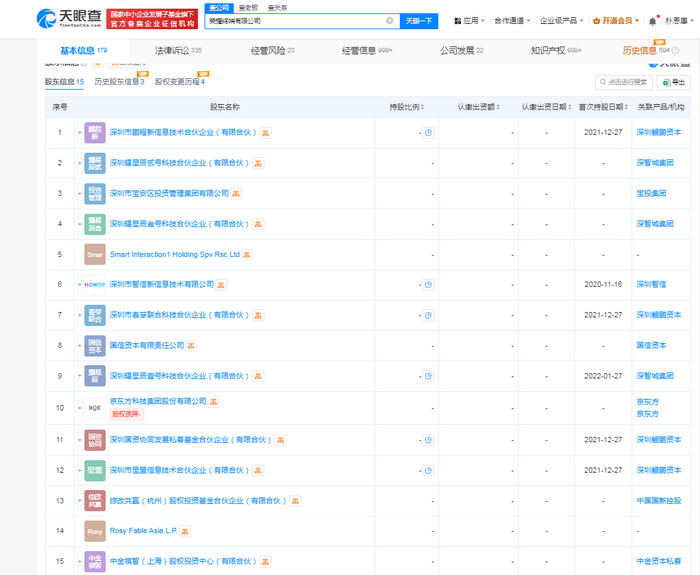Click the clock icon in row 1 shareholding column
The width and height of the screenshot is (700, 575).
coord(428,132)
